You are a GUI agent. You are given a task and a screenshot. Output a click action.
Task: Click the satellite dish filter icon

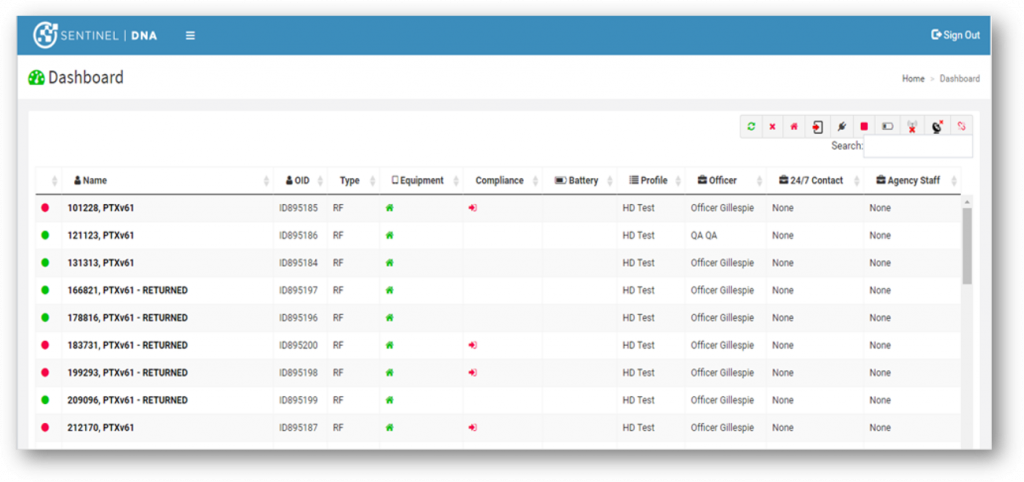(x=937, y=127)
